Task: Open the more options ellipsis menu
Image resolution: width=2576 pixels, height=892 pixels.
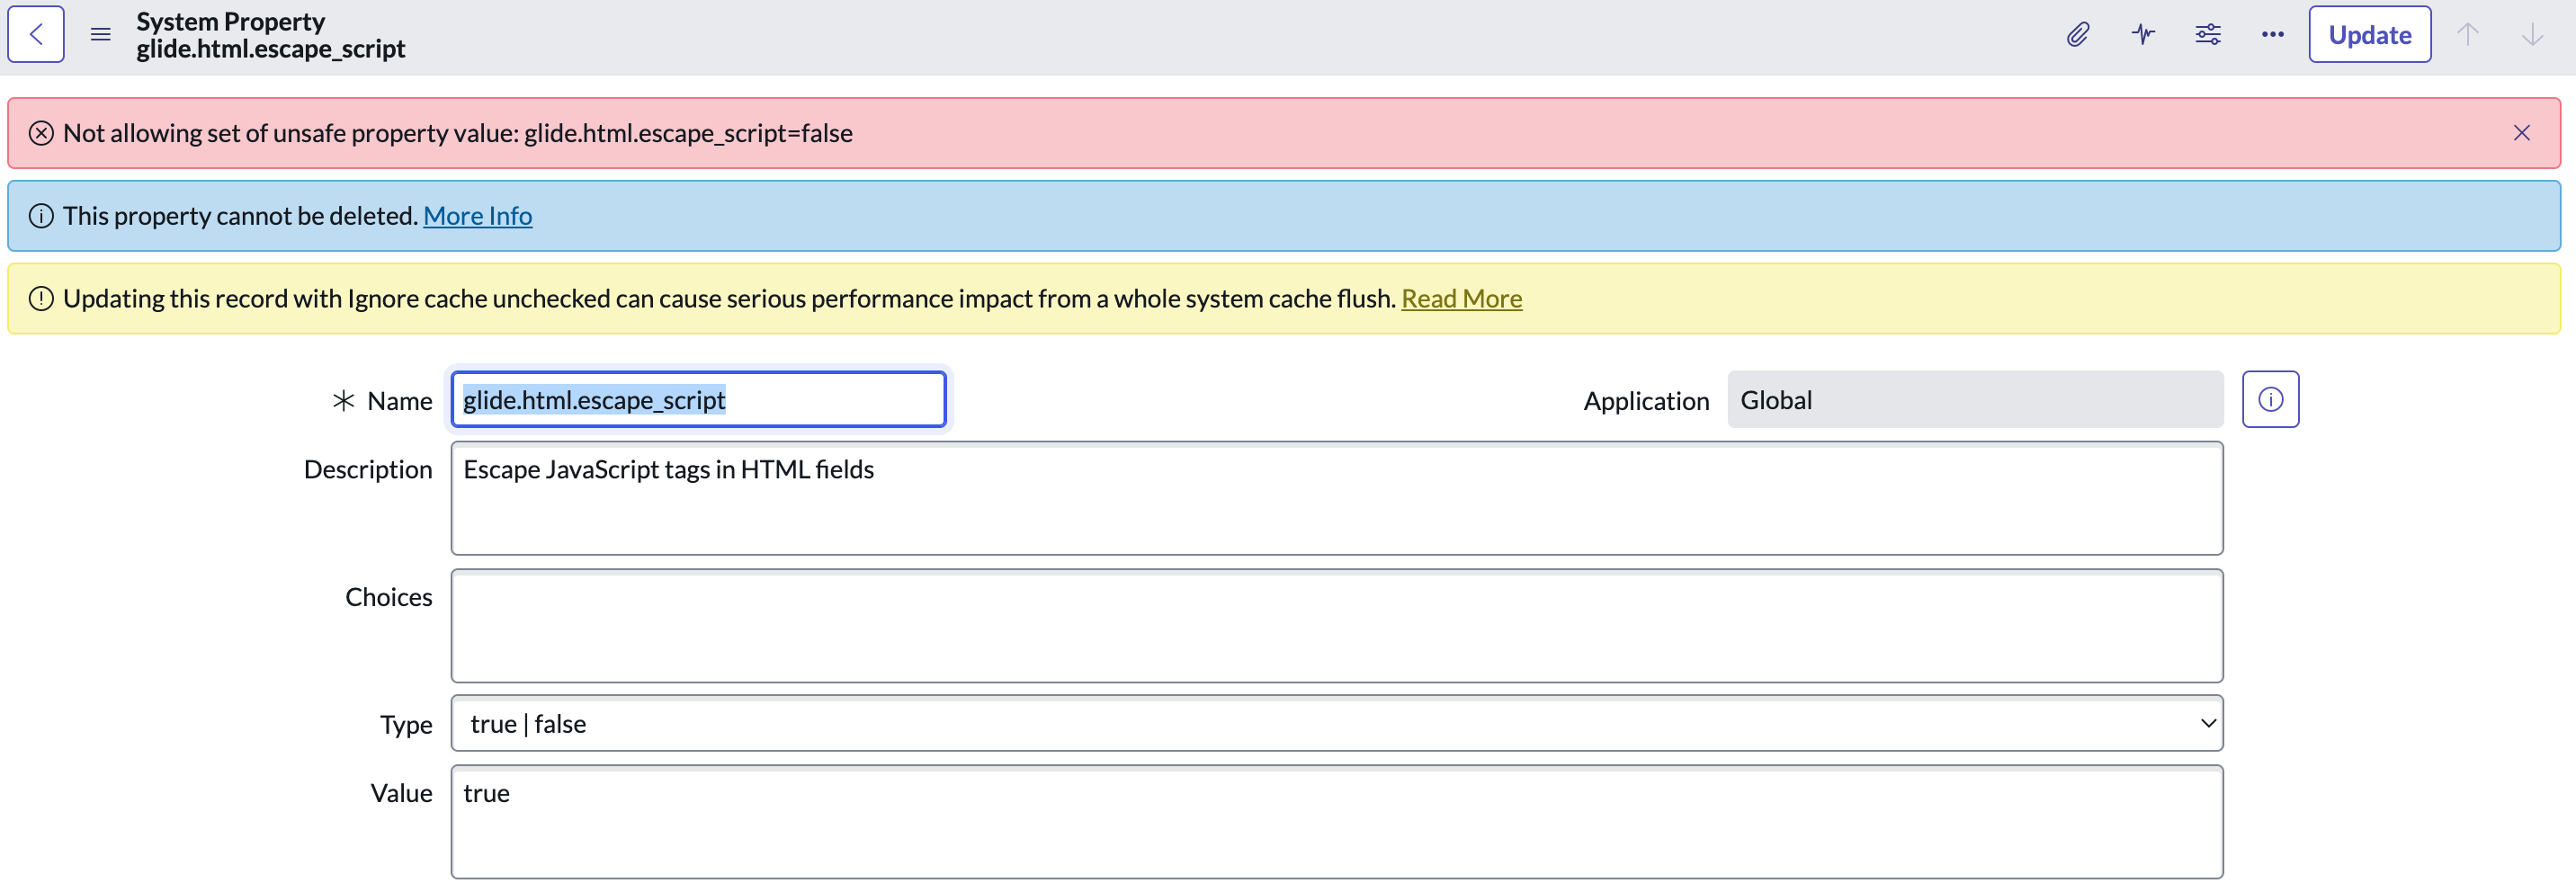Action: click(2272, 34)
